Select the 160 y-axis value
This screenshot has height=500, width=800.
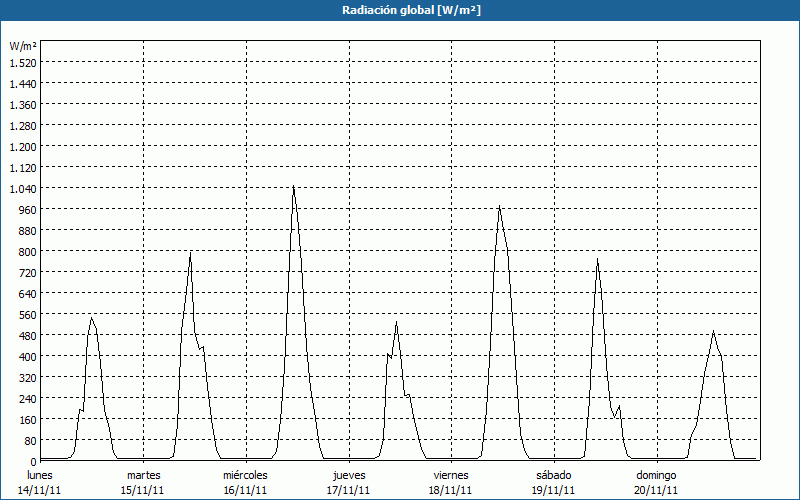click(28, 419)
